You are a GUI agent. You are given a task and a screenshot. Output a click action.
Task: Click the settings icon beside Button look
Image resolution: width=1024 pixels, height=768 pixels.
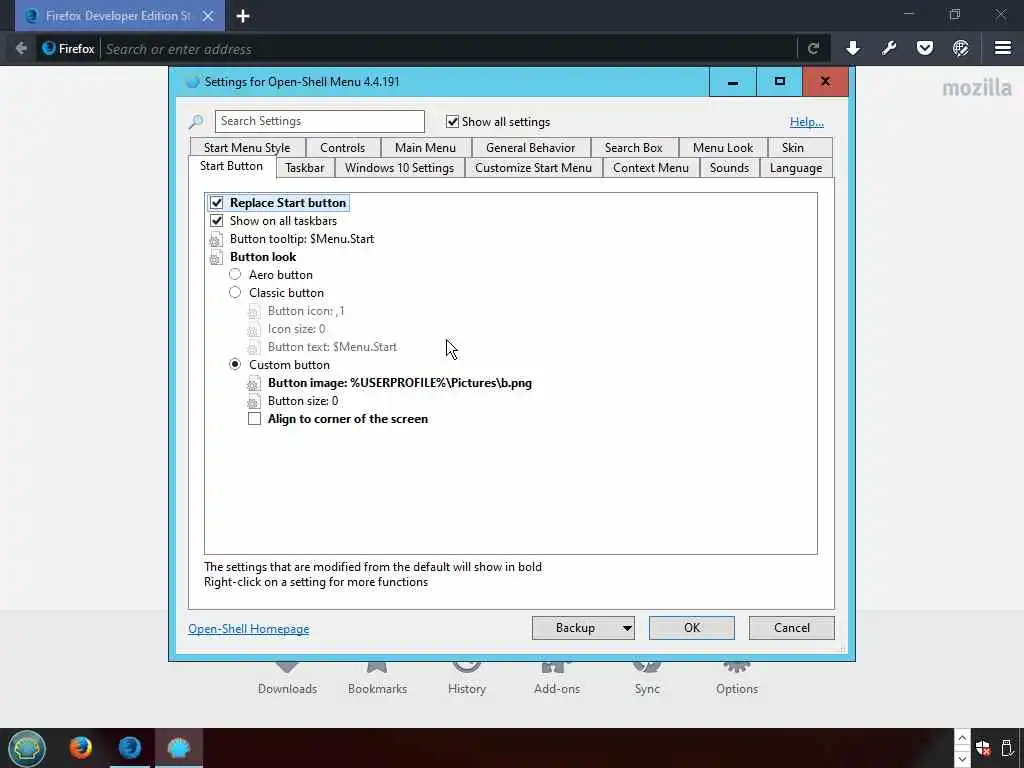[x=216, y=257]
